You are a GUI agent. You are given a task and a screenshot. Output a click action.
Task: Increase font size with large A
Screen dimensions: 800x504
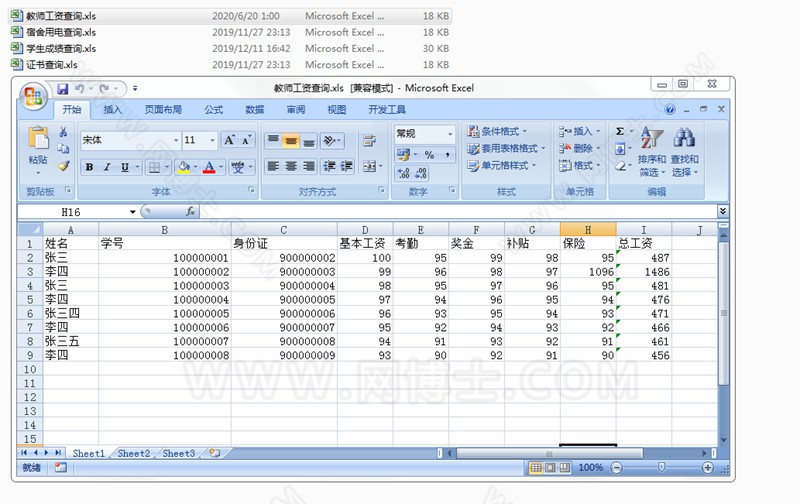click(230, 140)
